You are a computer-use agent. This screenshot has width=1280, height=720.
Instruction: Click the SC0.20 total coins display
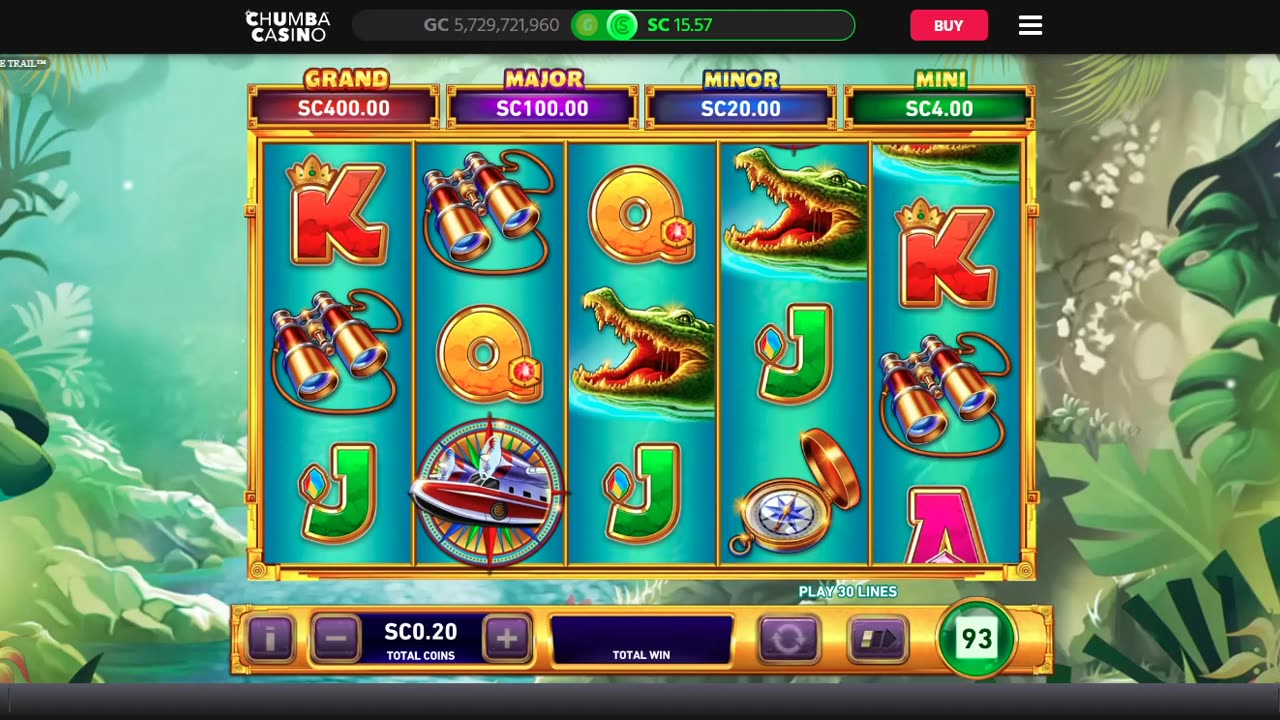click(421, 640)
